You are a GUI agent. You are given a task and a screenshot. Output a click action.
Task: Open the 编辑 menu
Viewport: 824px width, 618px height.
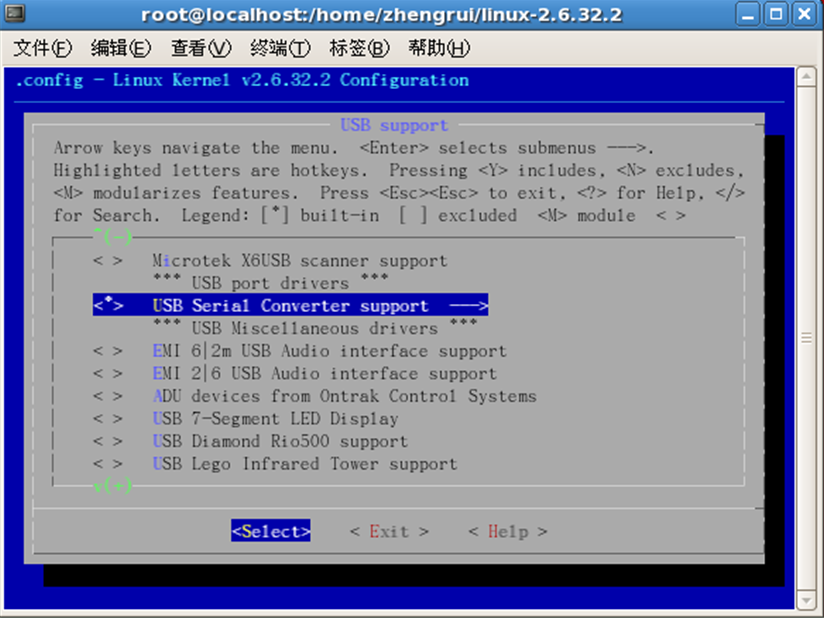(120, 47)
